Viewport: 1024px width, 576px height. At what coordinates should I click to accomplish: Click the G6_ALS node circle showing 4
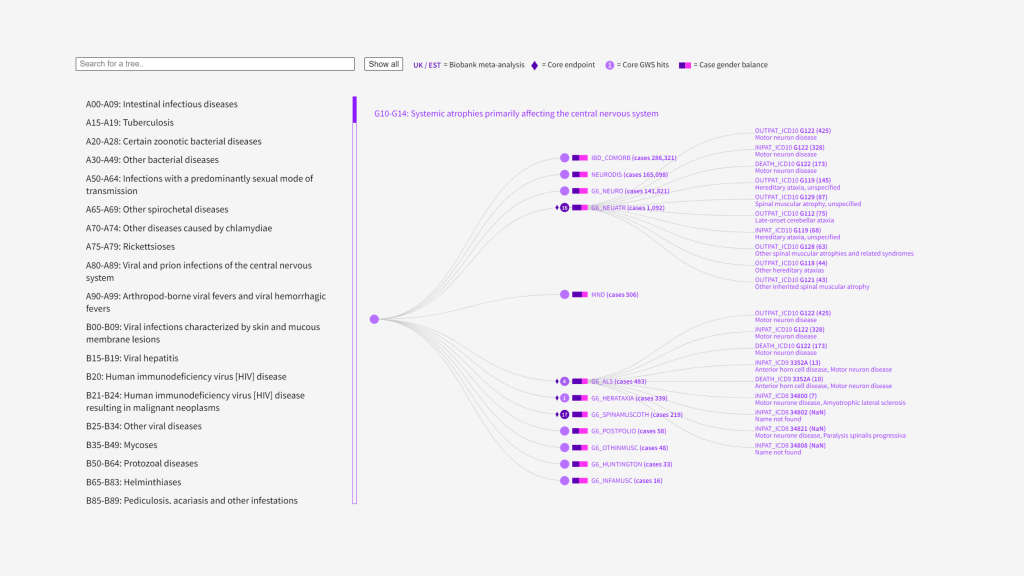(564, 381)
